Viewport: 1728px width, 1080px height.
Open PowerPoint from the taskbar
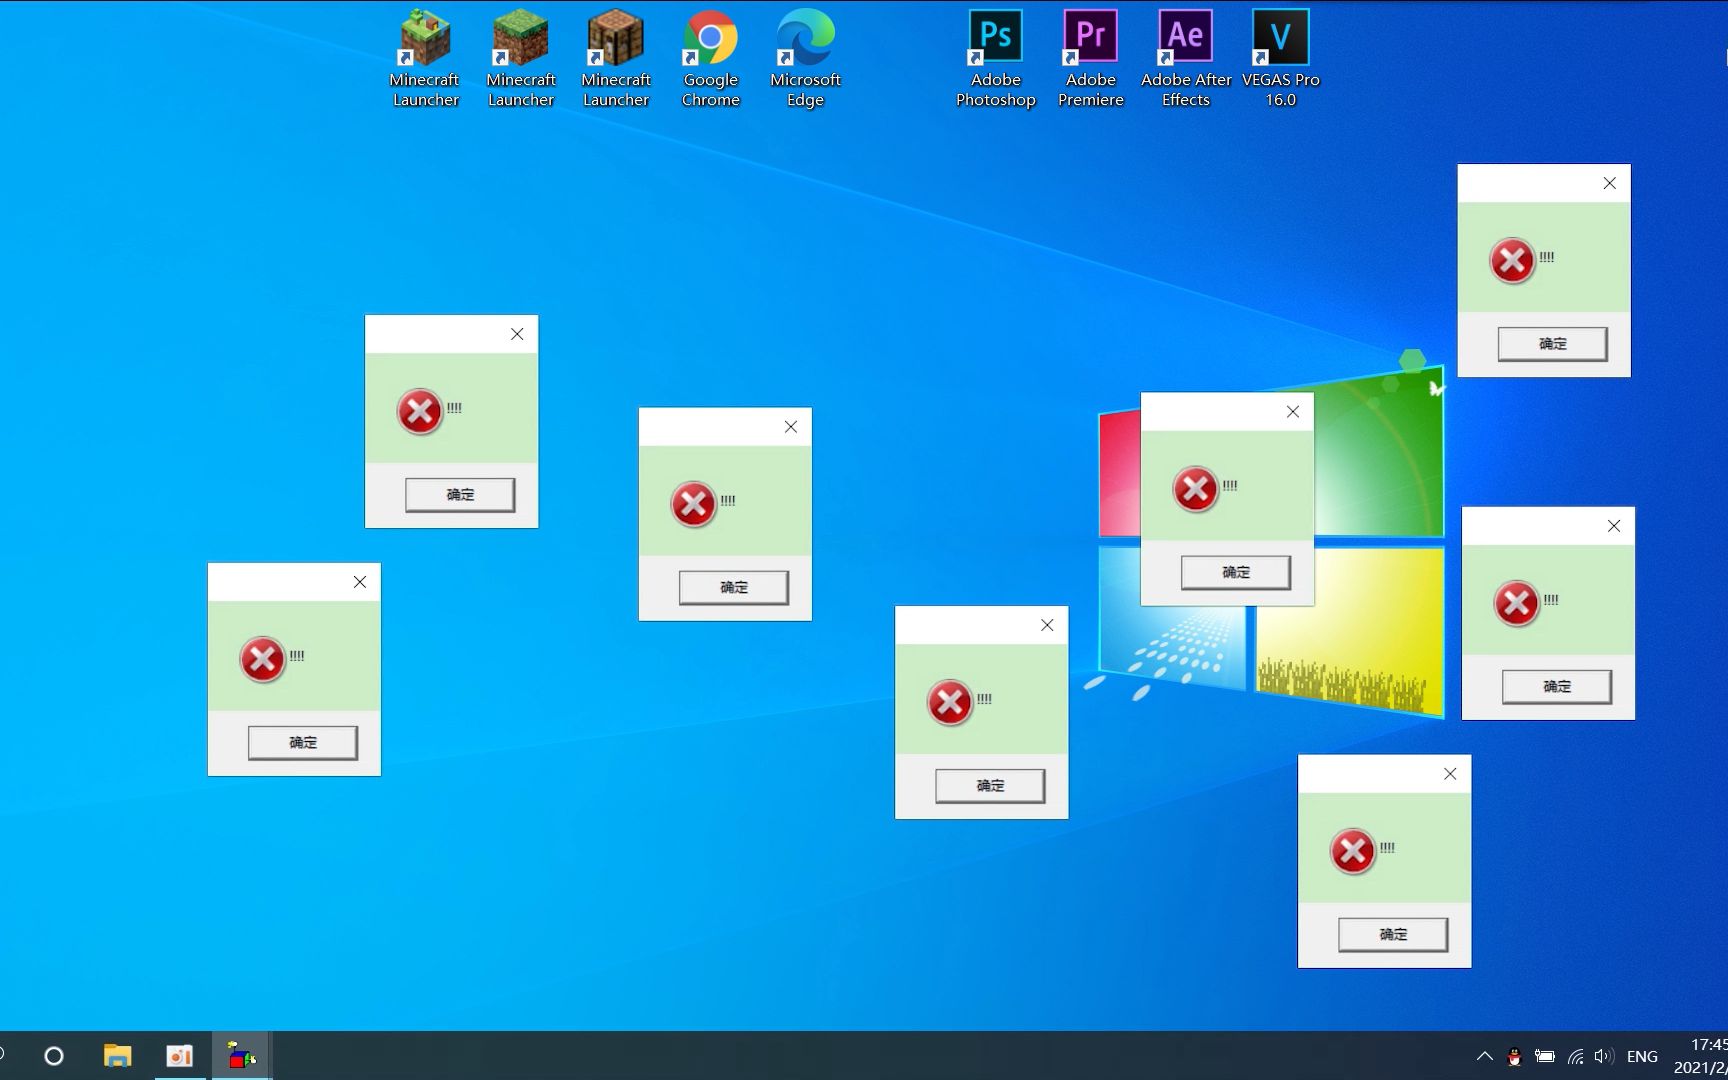(179, 1055)
